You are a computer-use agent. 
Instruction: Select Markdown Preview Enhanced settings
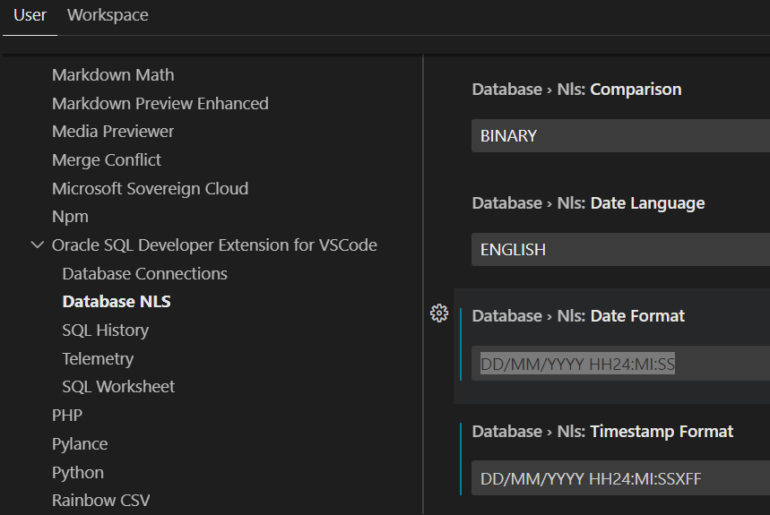tap(160, 103)
